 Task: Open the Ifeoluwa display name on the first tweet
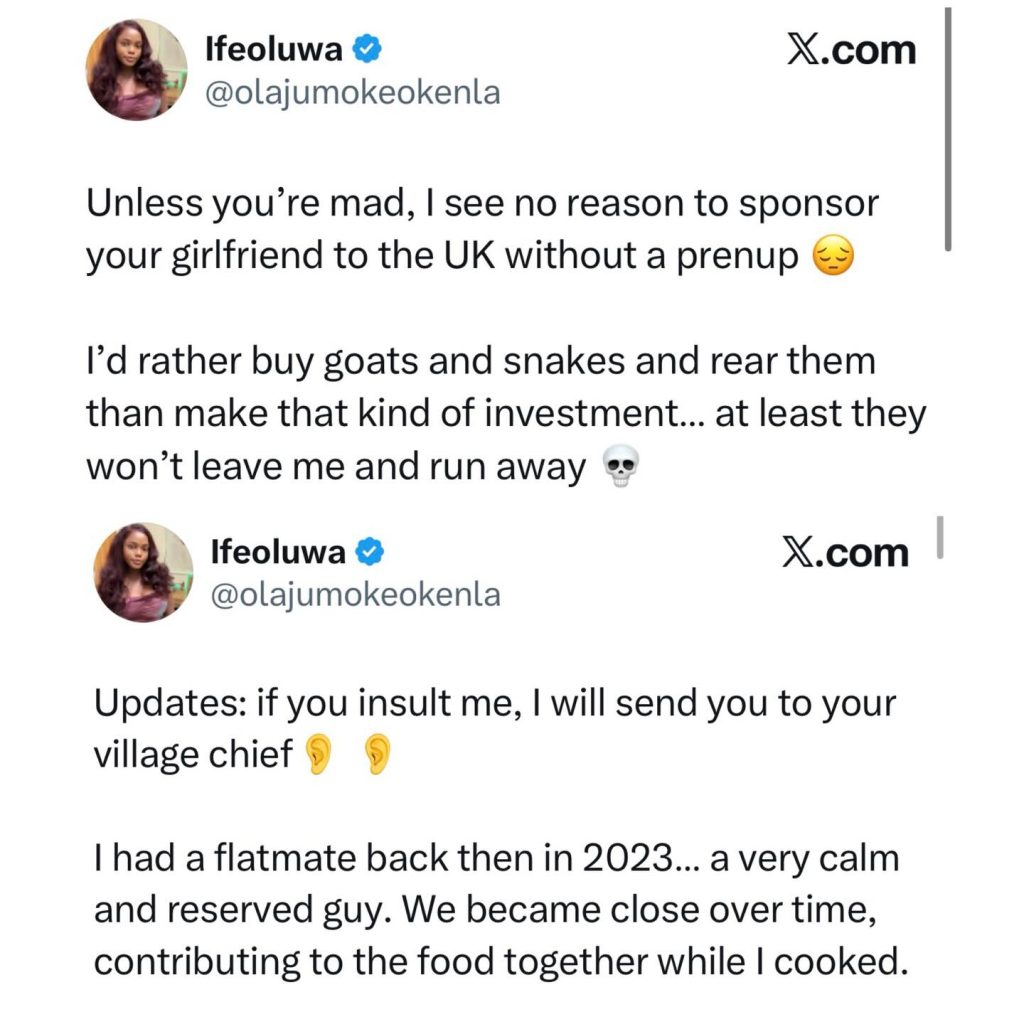tap(274, 50)
